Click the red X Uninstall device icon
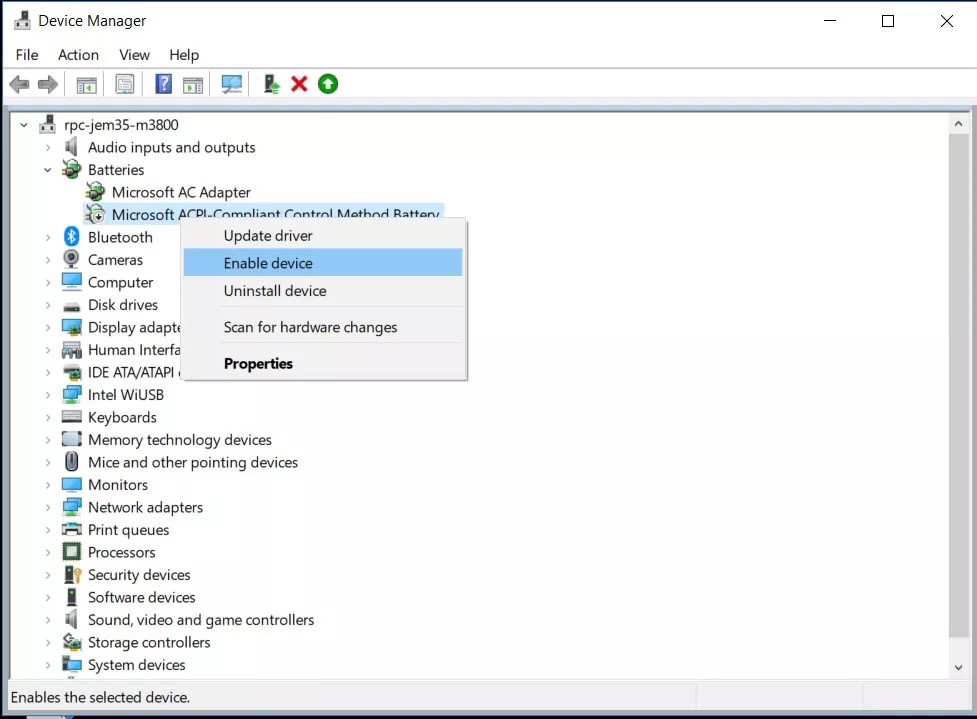Screen dimensions: 977x719 (x=299, y=84)
